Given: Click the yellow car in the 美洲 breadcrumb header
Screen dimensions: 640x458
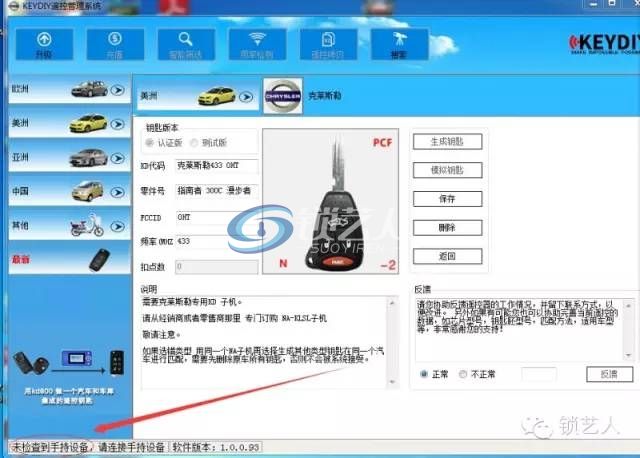Looking at the screenshot, I should point(217,96).
